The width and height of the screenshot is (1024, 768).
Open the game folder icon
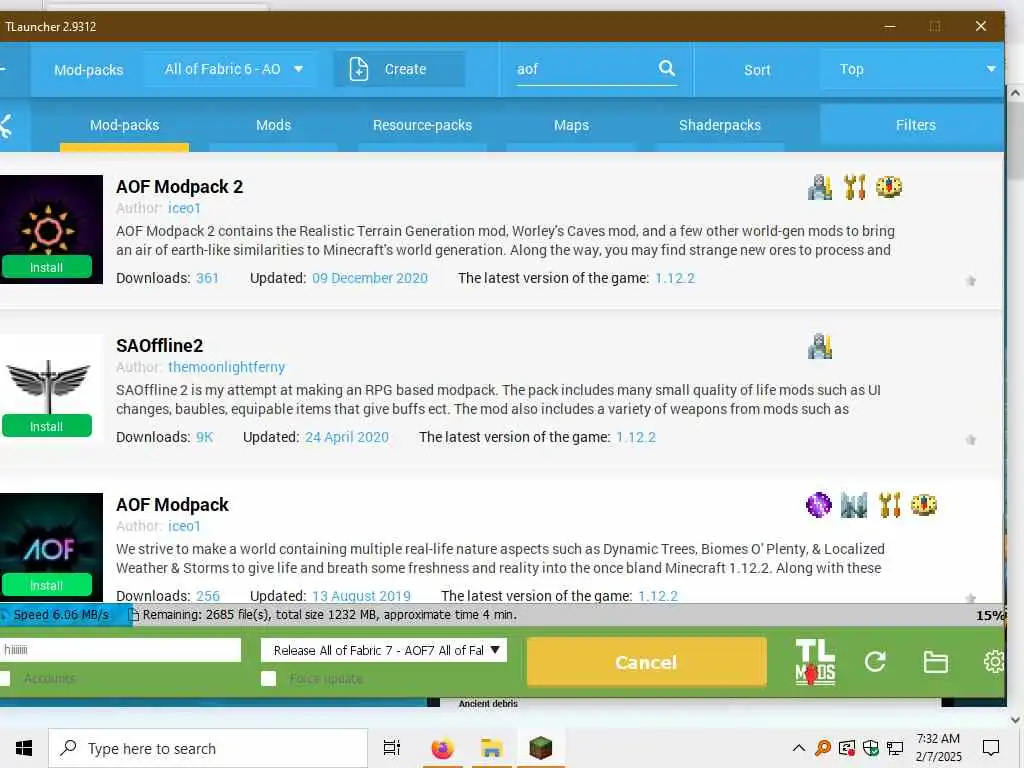(935, 662)
